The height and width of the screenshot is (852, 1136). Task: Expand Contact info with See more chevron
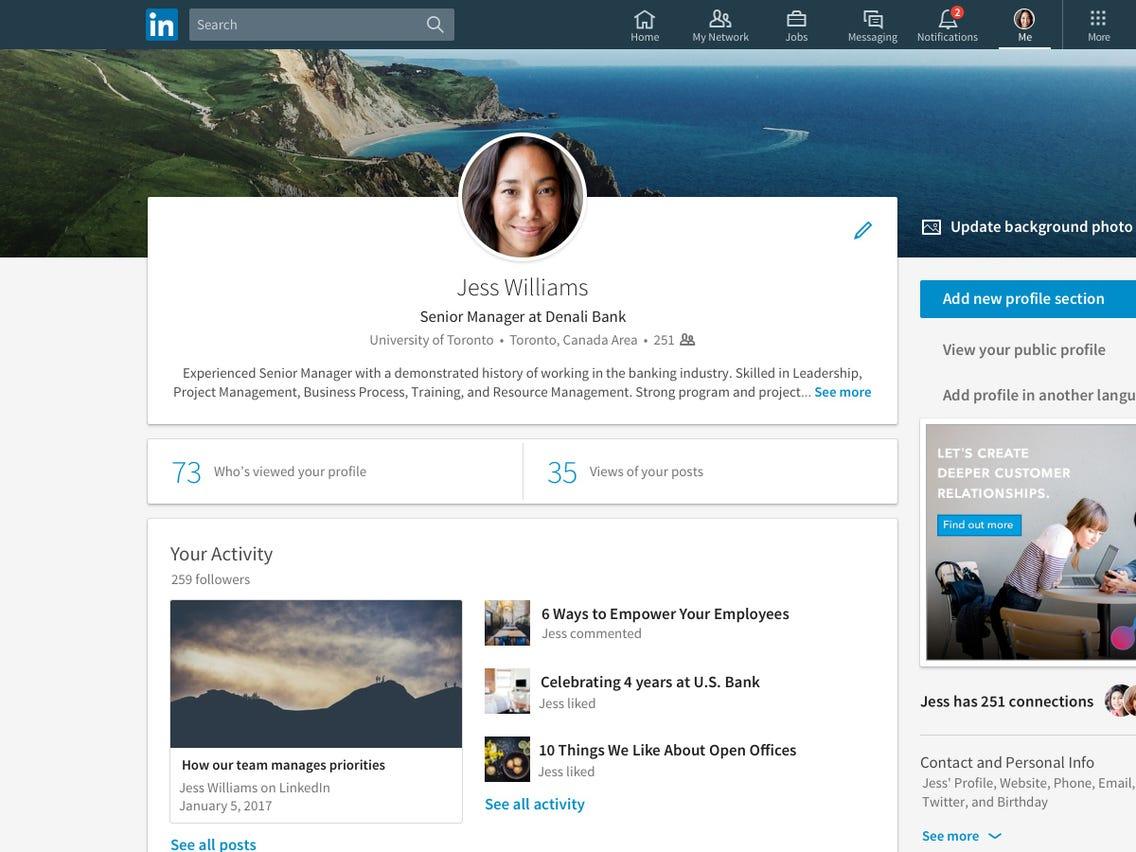point(961,836)
